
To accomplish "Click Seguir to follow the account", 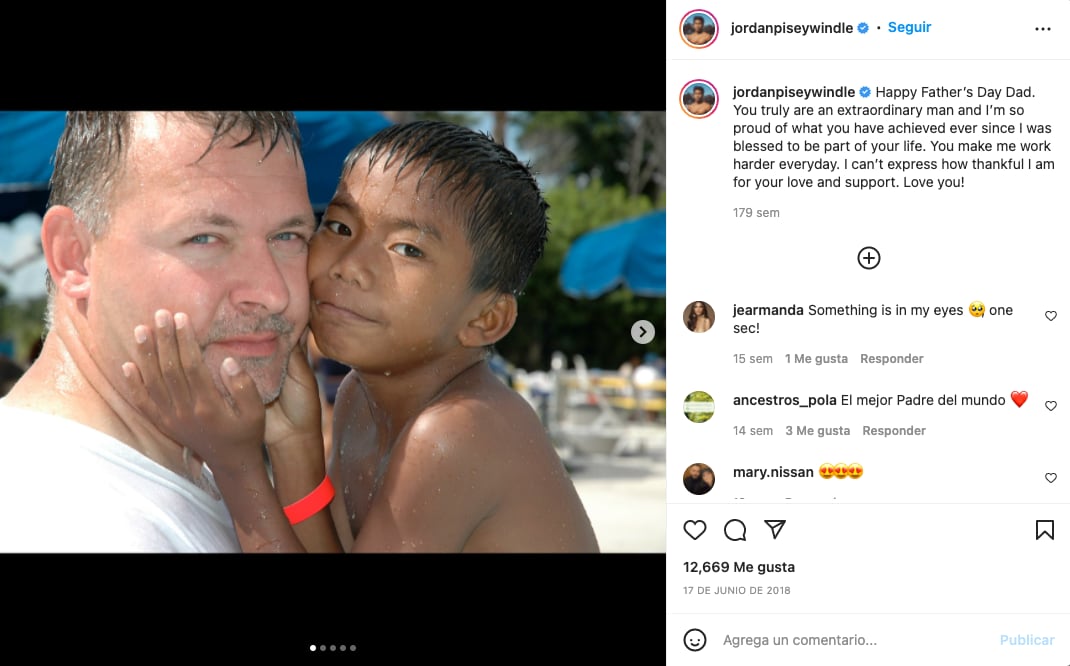I will (x=909, y=28).
